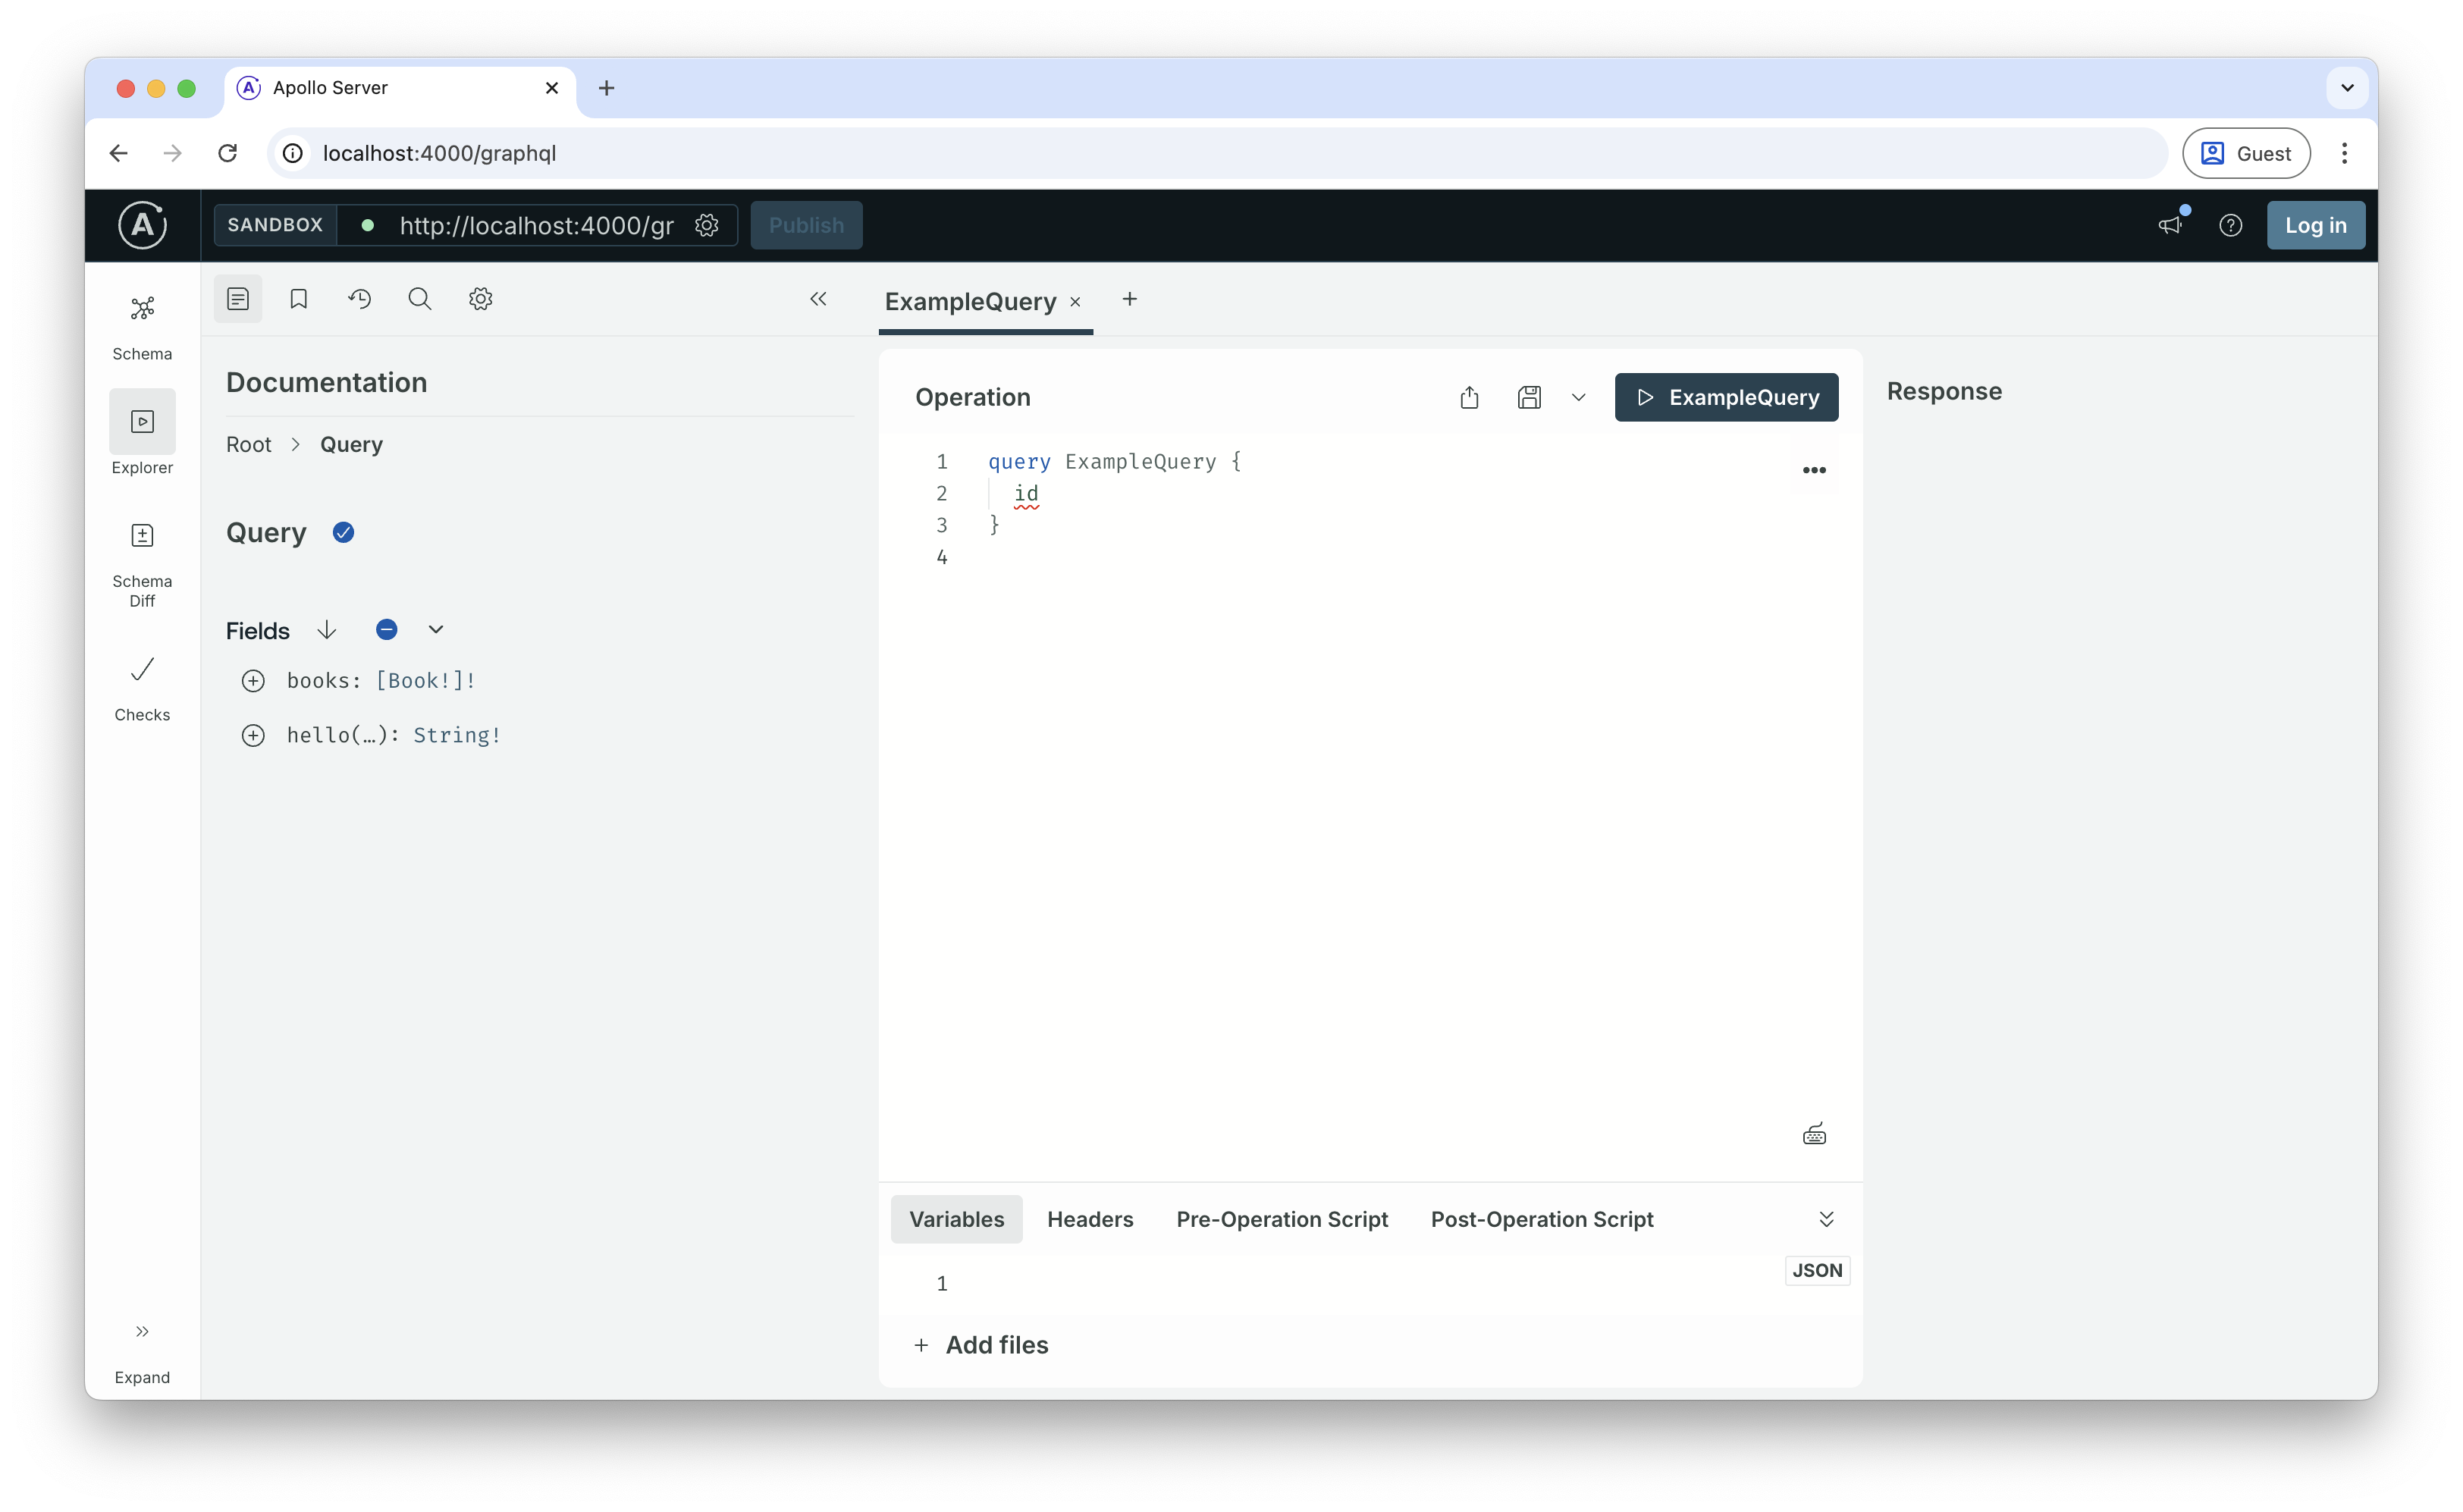Image resolution: width=2463 pixels, height=1512 pixels.
Task: Deselect all fields via minus circle
Action: [387, 630]
